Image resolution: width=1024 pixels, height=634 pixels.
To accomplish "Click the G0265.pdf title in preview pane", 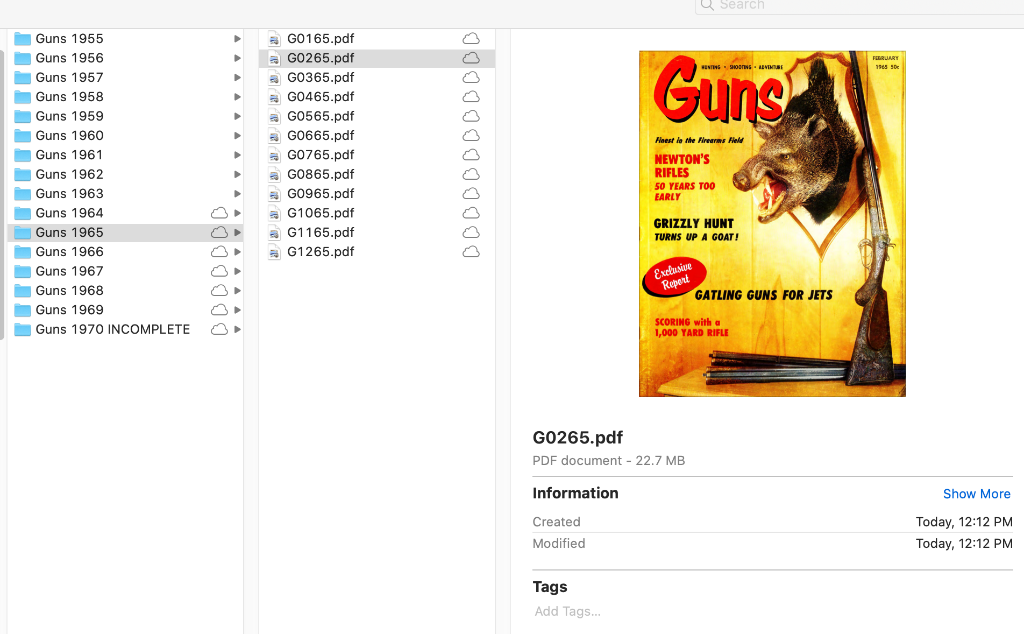I will 577,437.
